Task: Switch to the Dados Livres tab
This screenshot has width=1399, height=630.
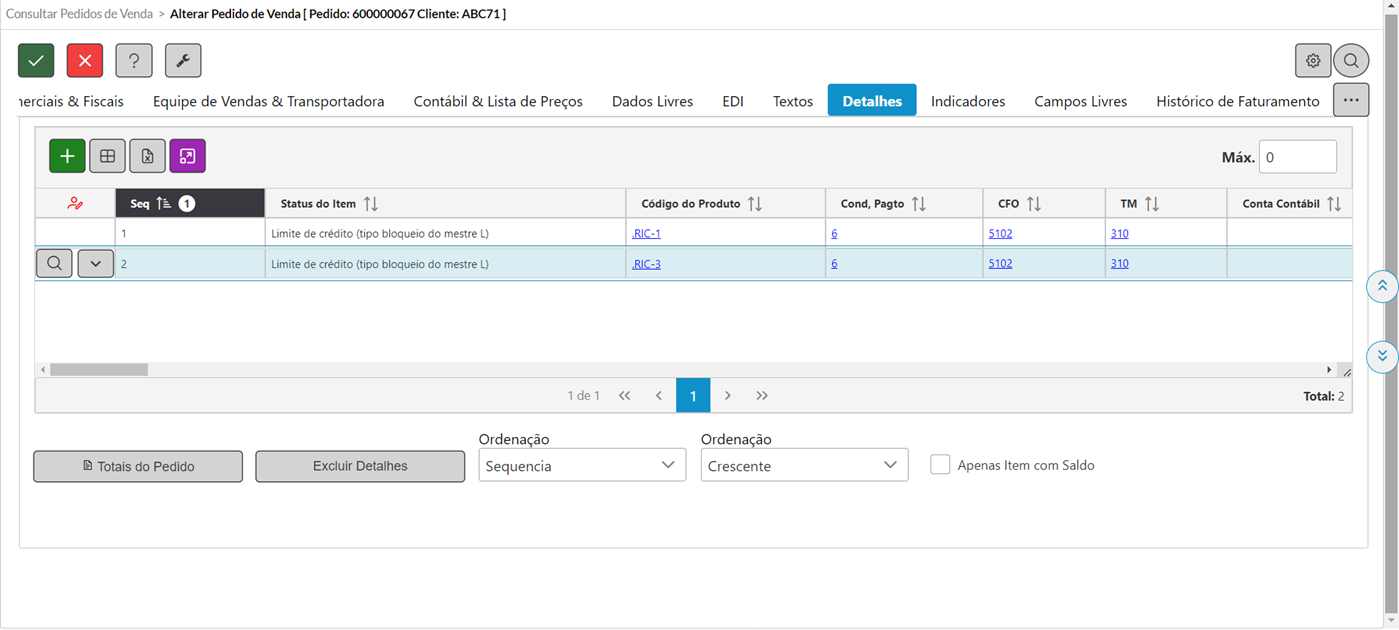Action: [652, 101]
